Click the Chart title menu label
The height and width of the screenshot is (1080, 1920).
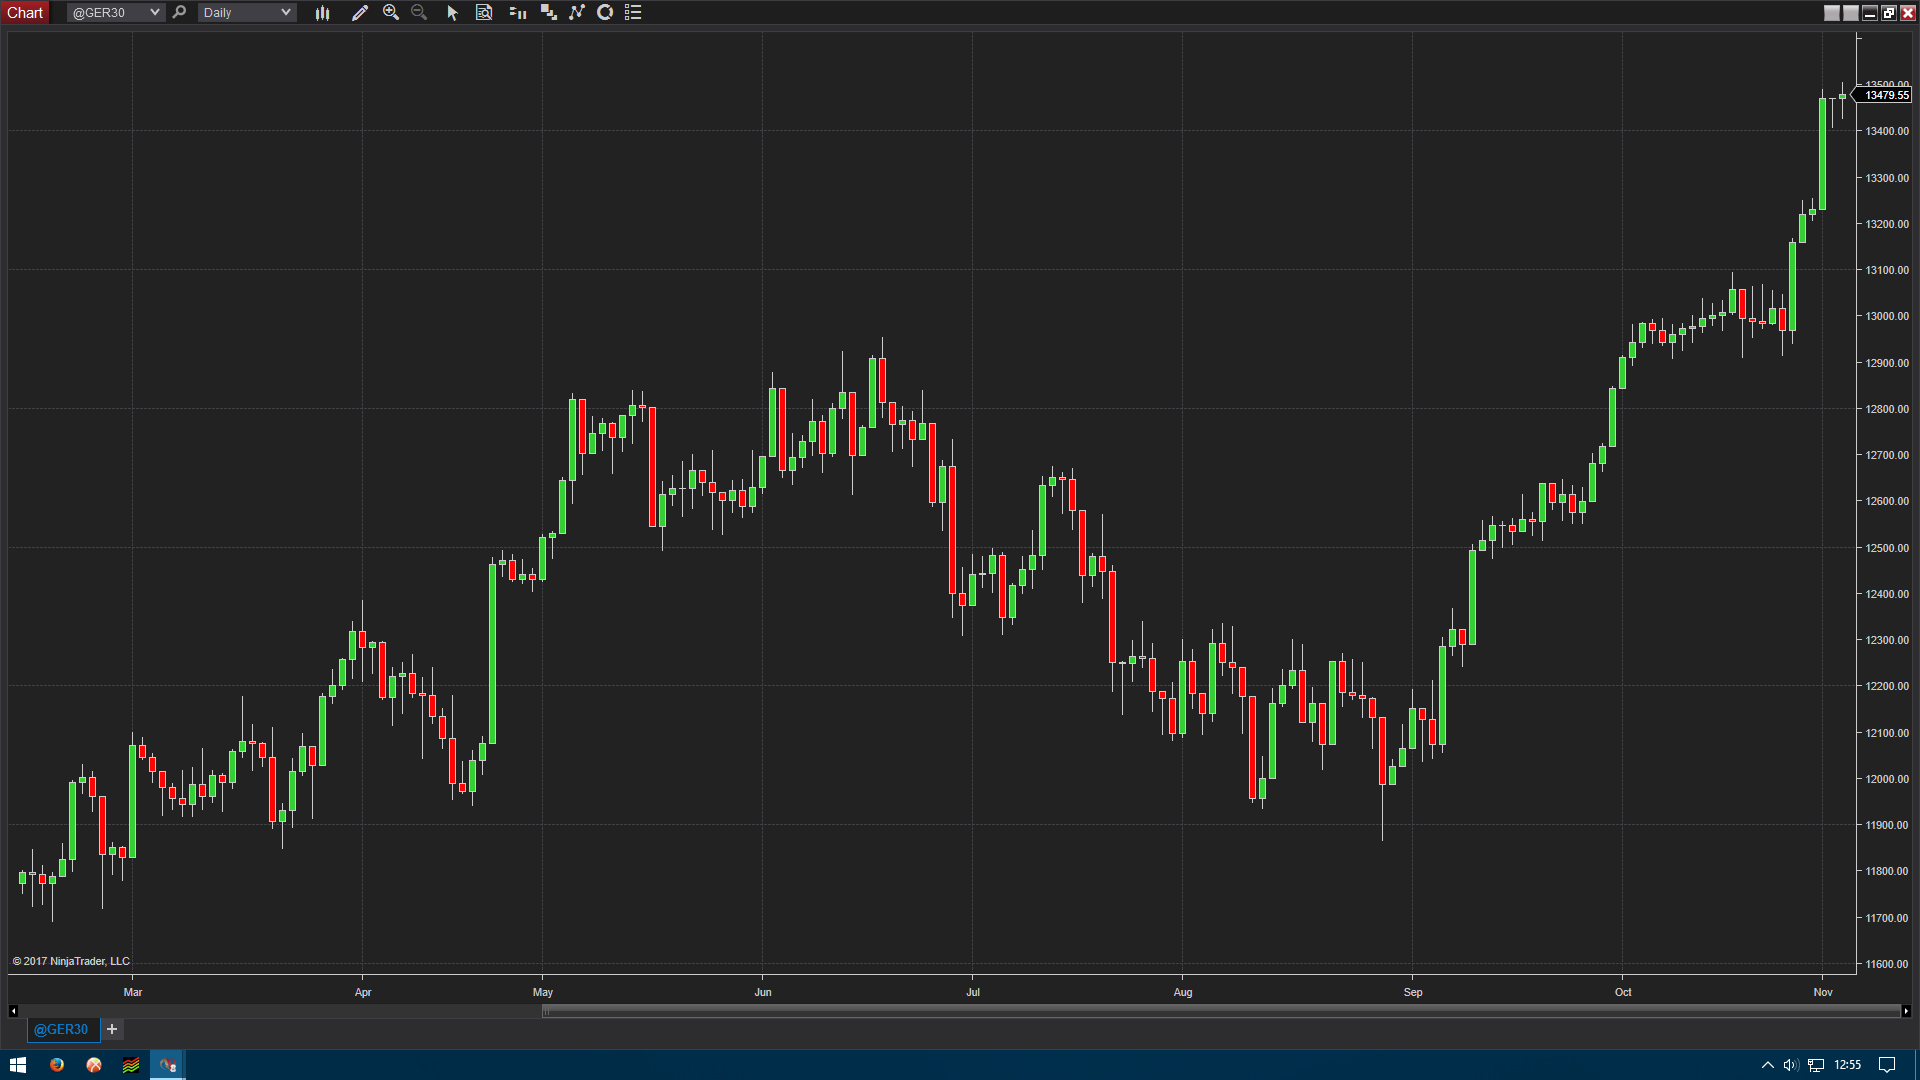coord(25,13)
